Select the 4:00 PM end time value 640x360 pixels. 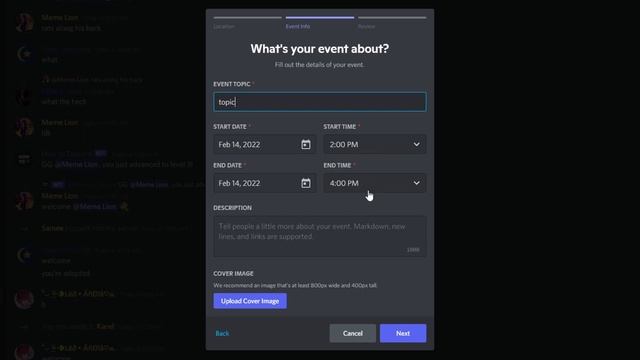(x=344, y=183)
